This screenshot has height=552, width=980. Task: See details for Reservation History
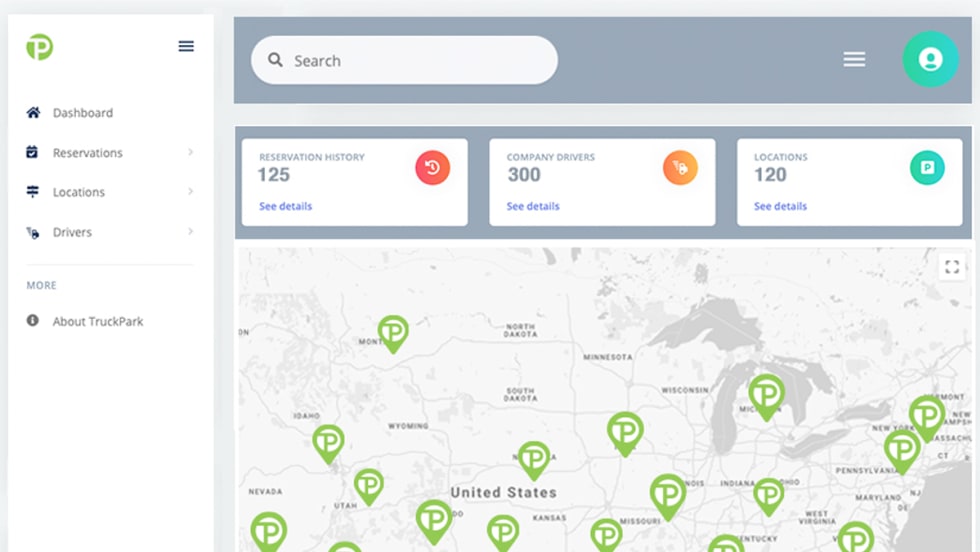(x=285, y=206)
